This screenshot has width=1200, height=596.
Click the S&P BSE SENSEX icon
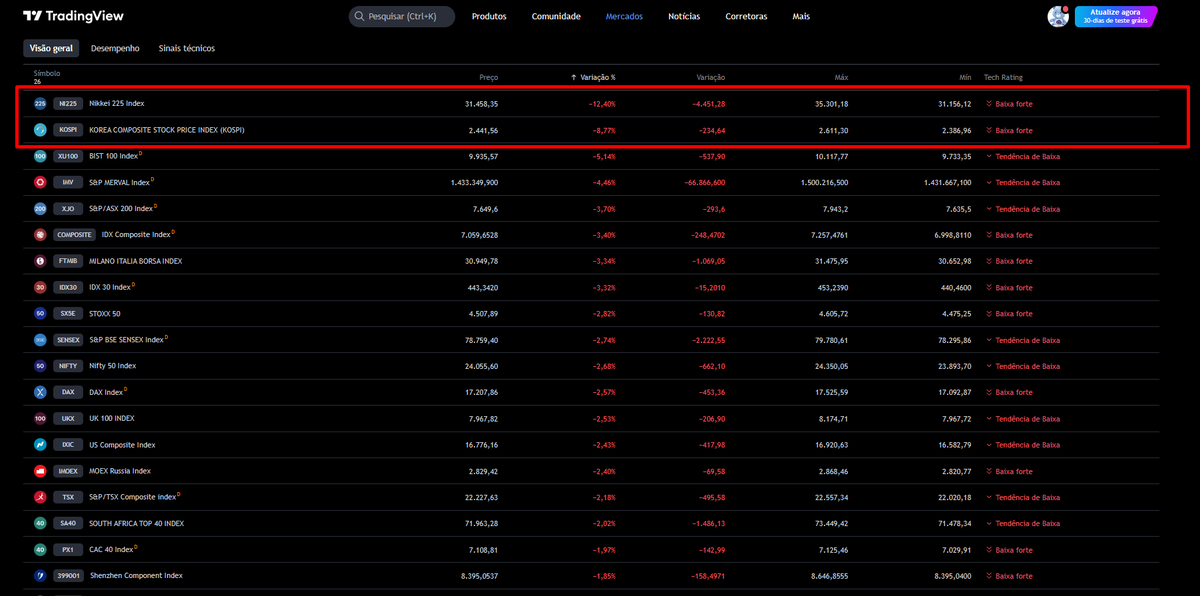(40, 340)
